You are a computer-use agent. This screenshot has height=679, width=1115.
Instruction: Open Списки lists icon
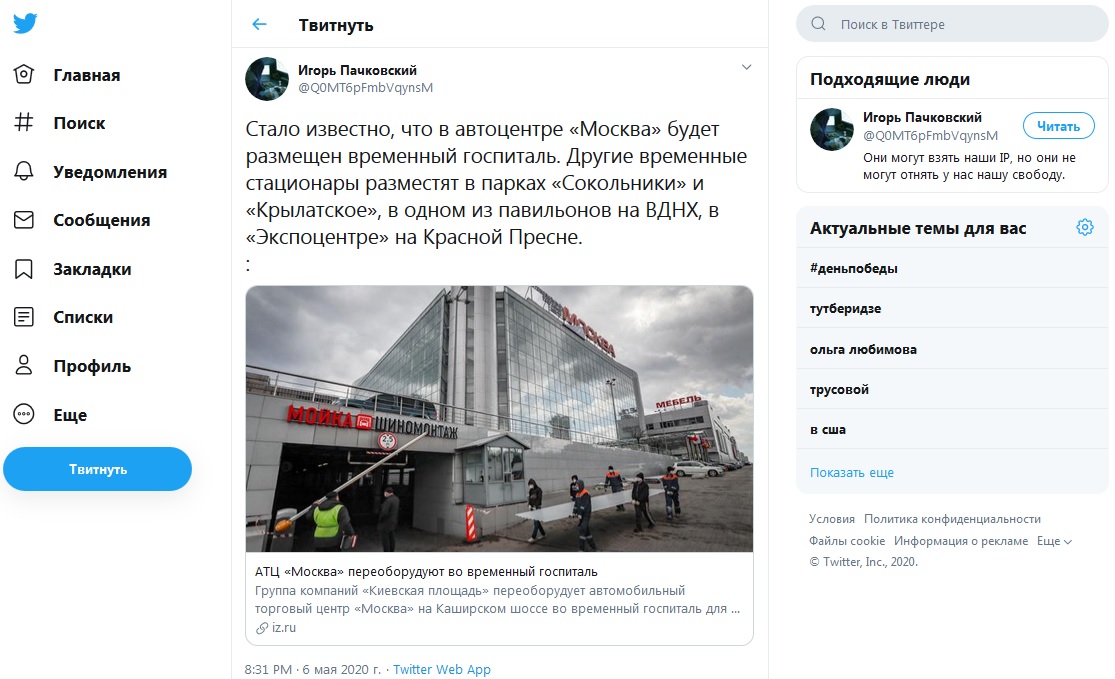23,317
